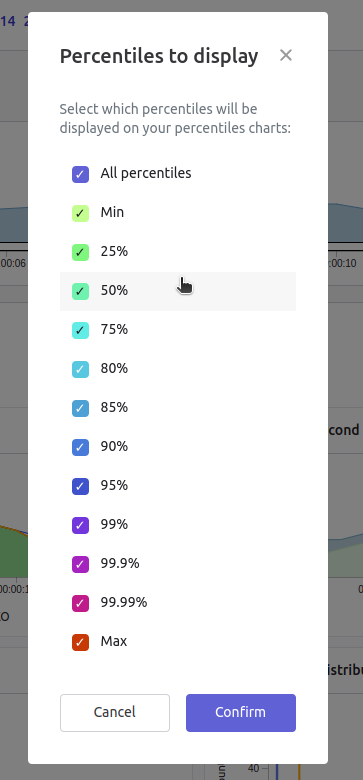Toggle the 90% percentile checkbox

[x=81, y=448]
